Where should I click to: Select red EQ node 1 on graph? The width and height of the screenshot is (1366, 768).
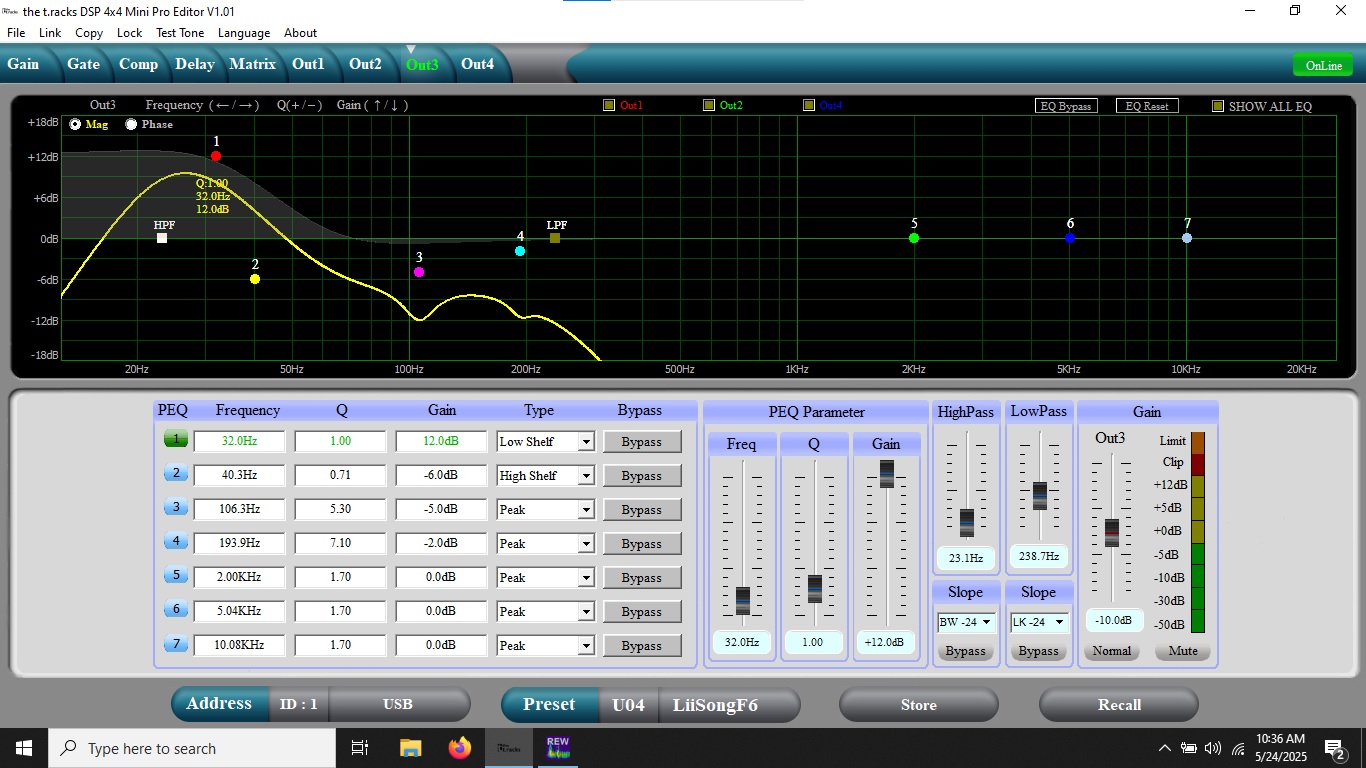click(216, 156)
